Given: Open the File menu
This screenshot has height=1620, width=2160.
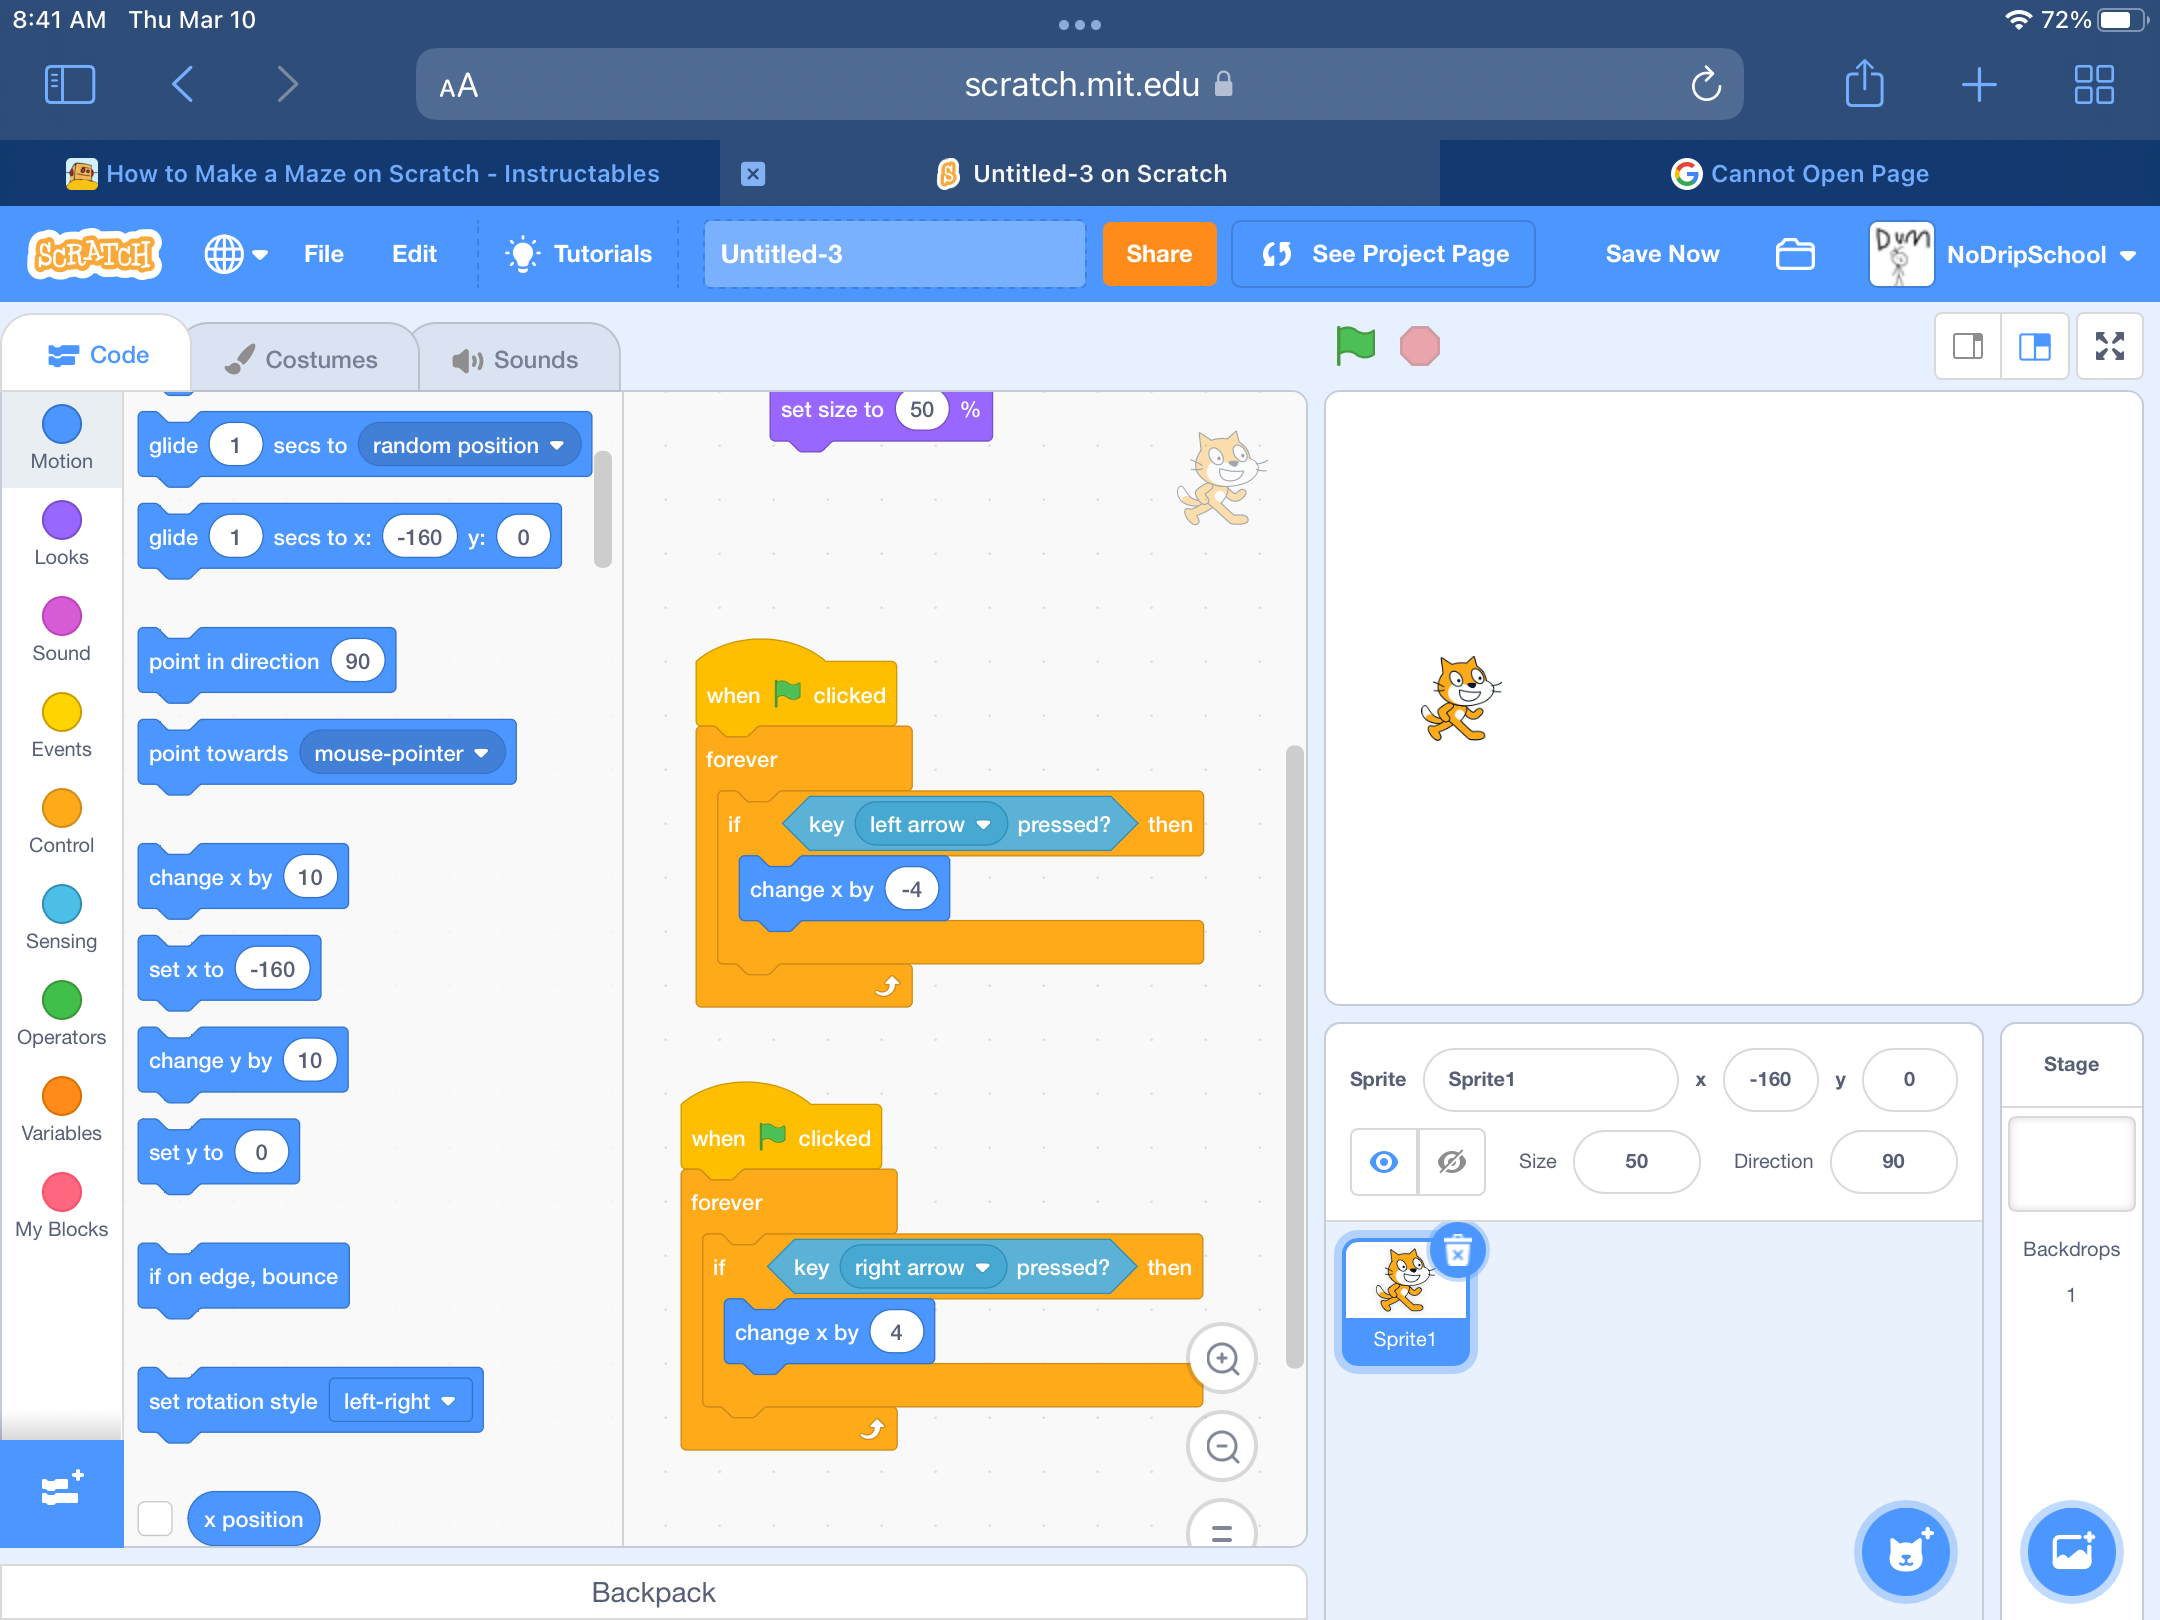Looking at the screenshot, I should pos(323,254).
